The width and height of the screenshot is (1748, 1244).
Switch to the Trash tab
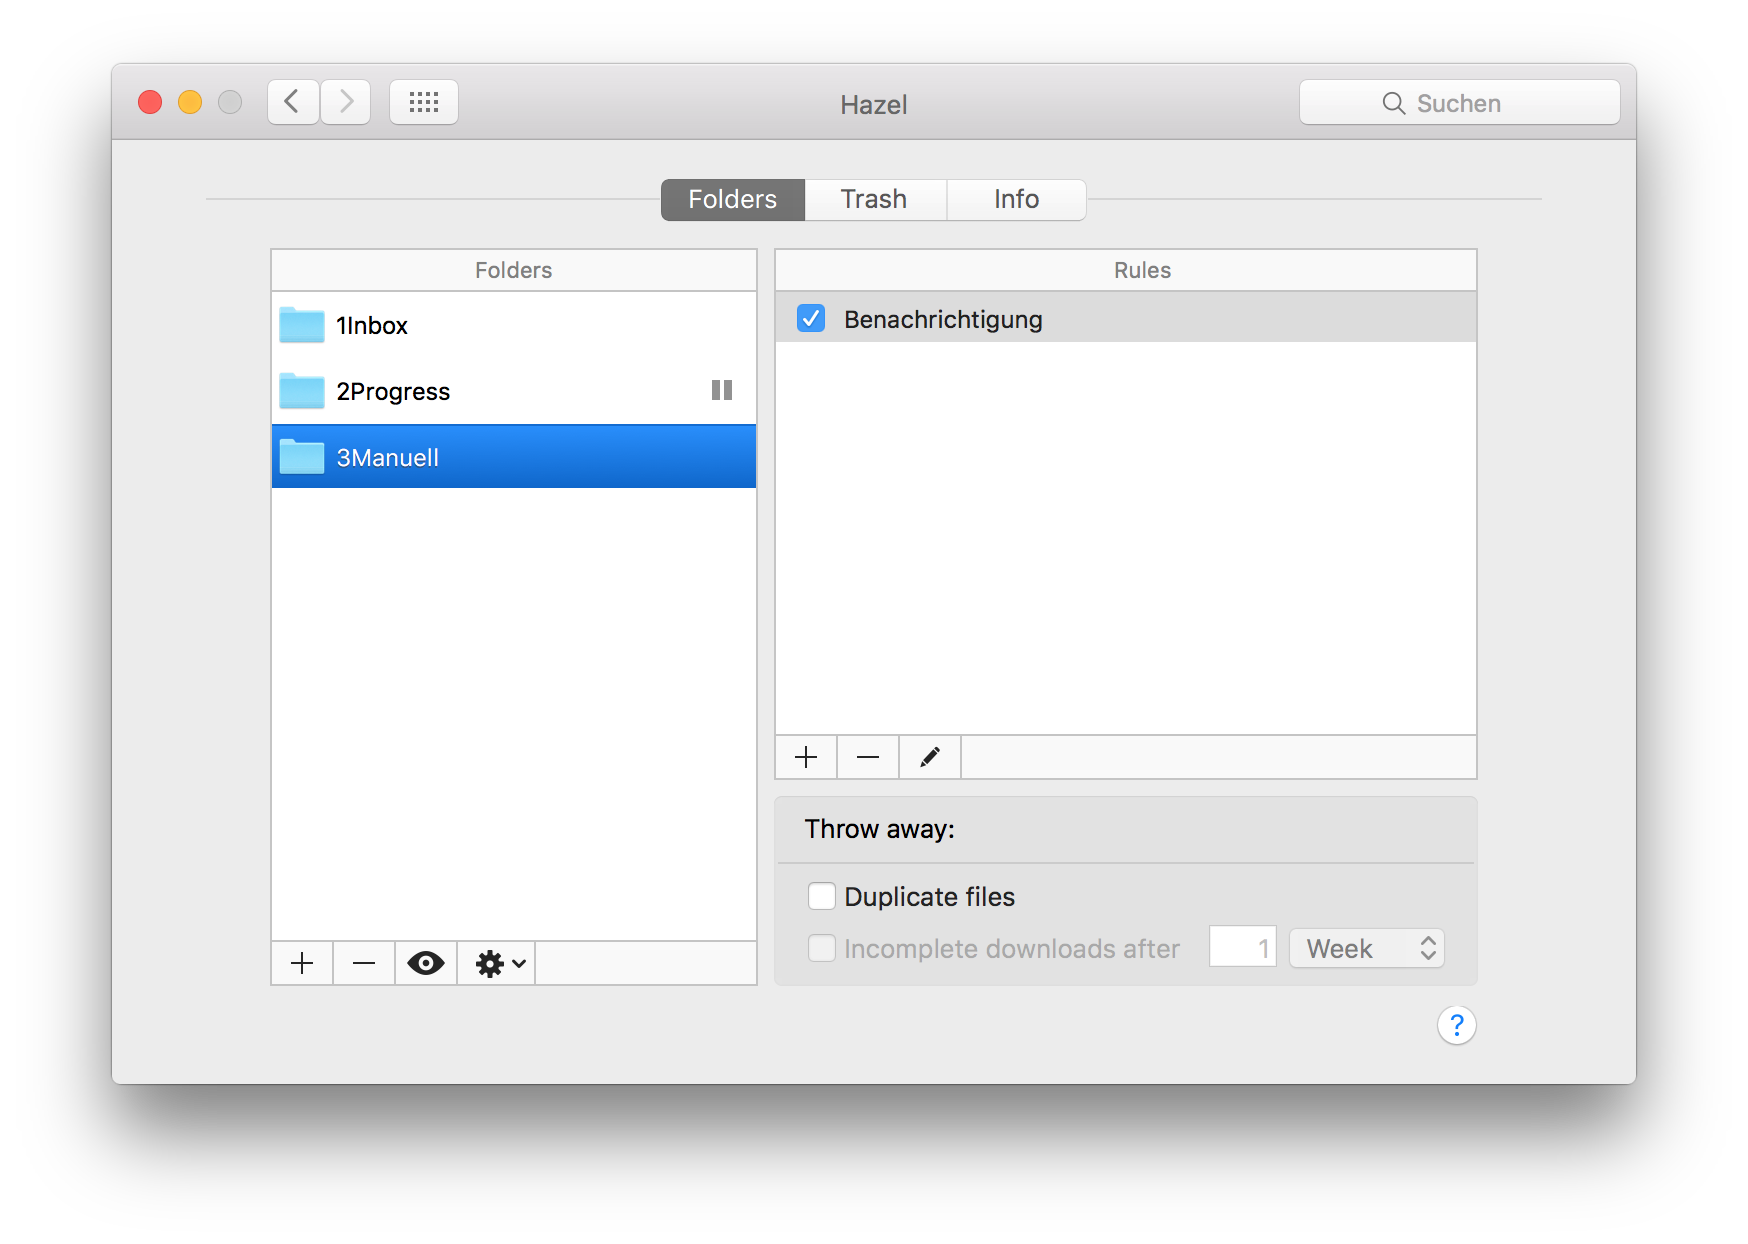(875, 199)
